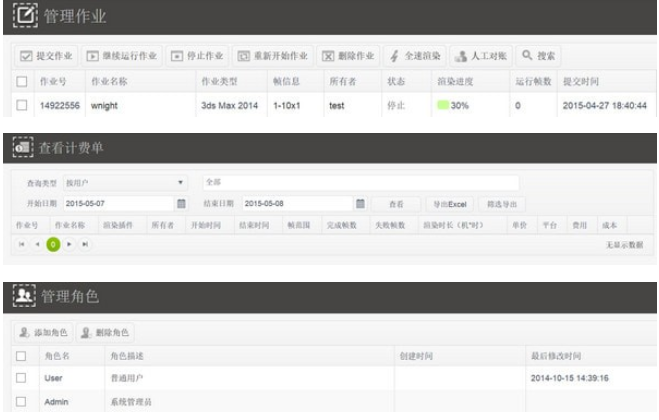The image size is (659, 420).
Task: Sort by the 帧信息 column header
Action: pyautogui.click(x=286, y=82)
